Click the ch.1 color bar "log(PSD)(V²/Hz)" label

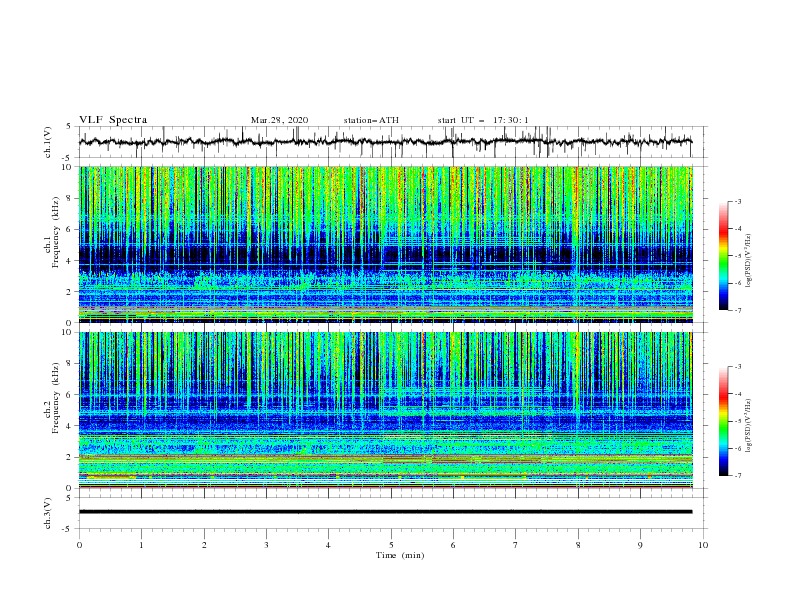[748, 261]
